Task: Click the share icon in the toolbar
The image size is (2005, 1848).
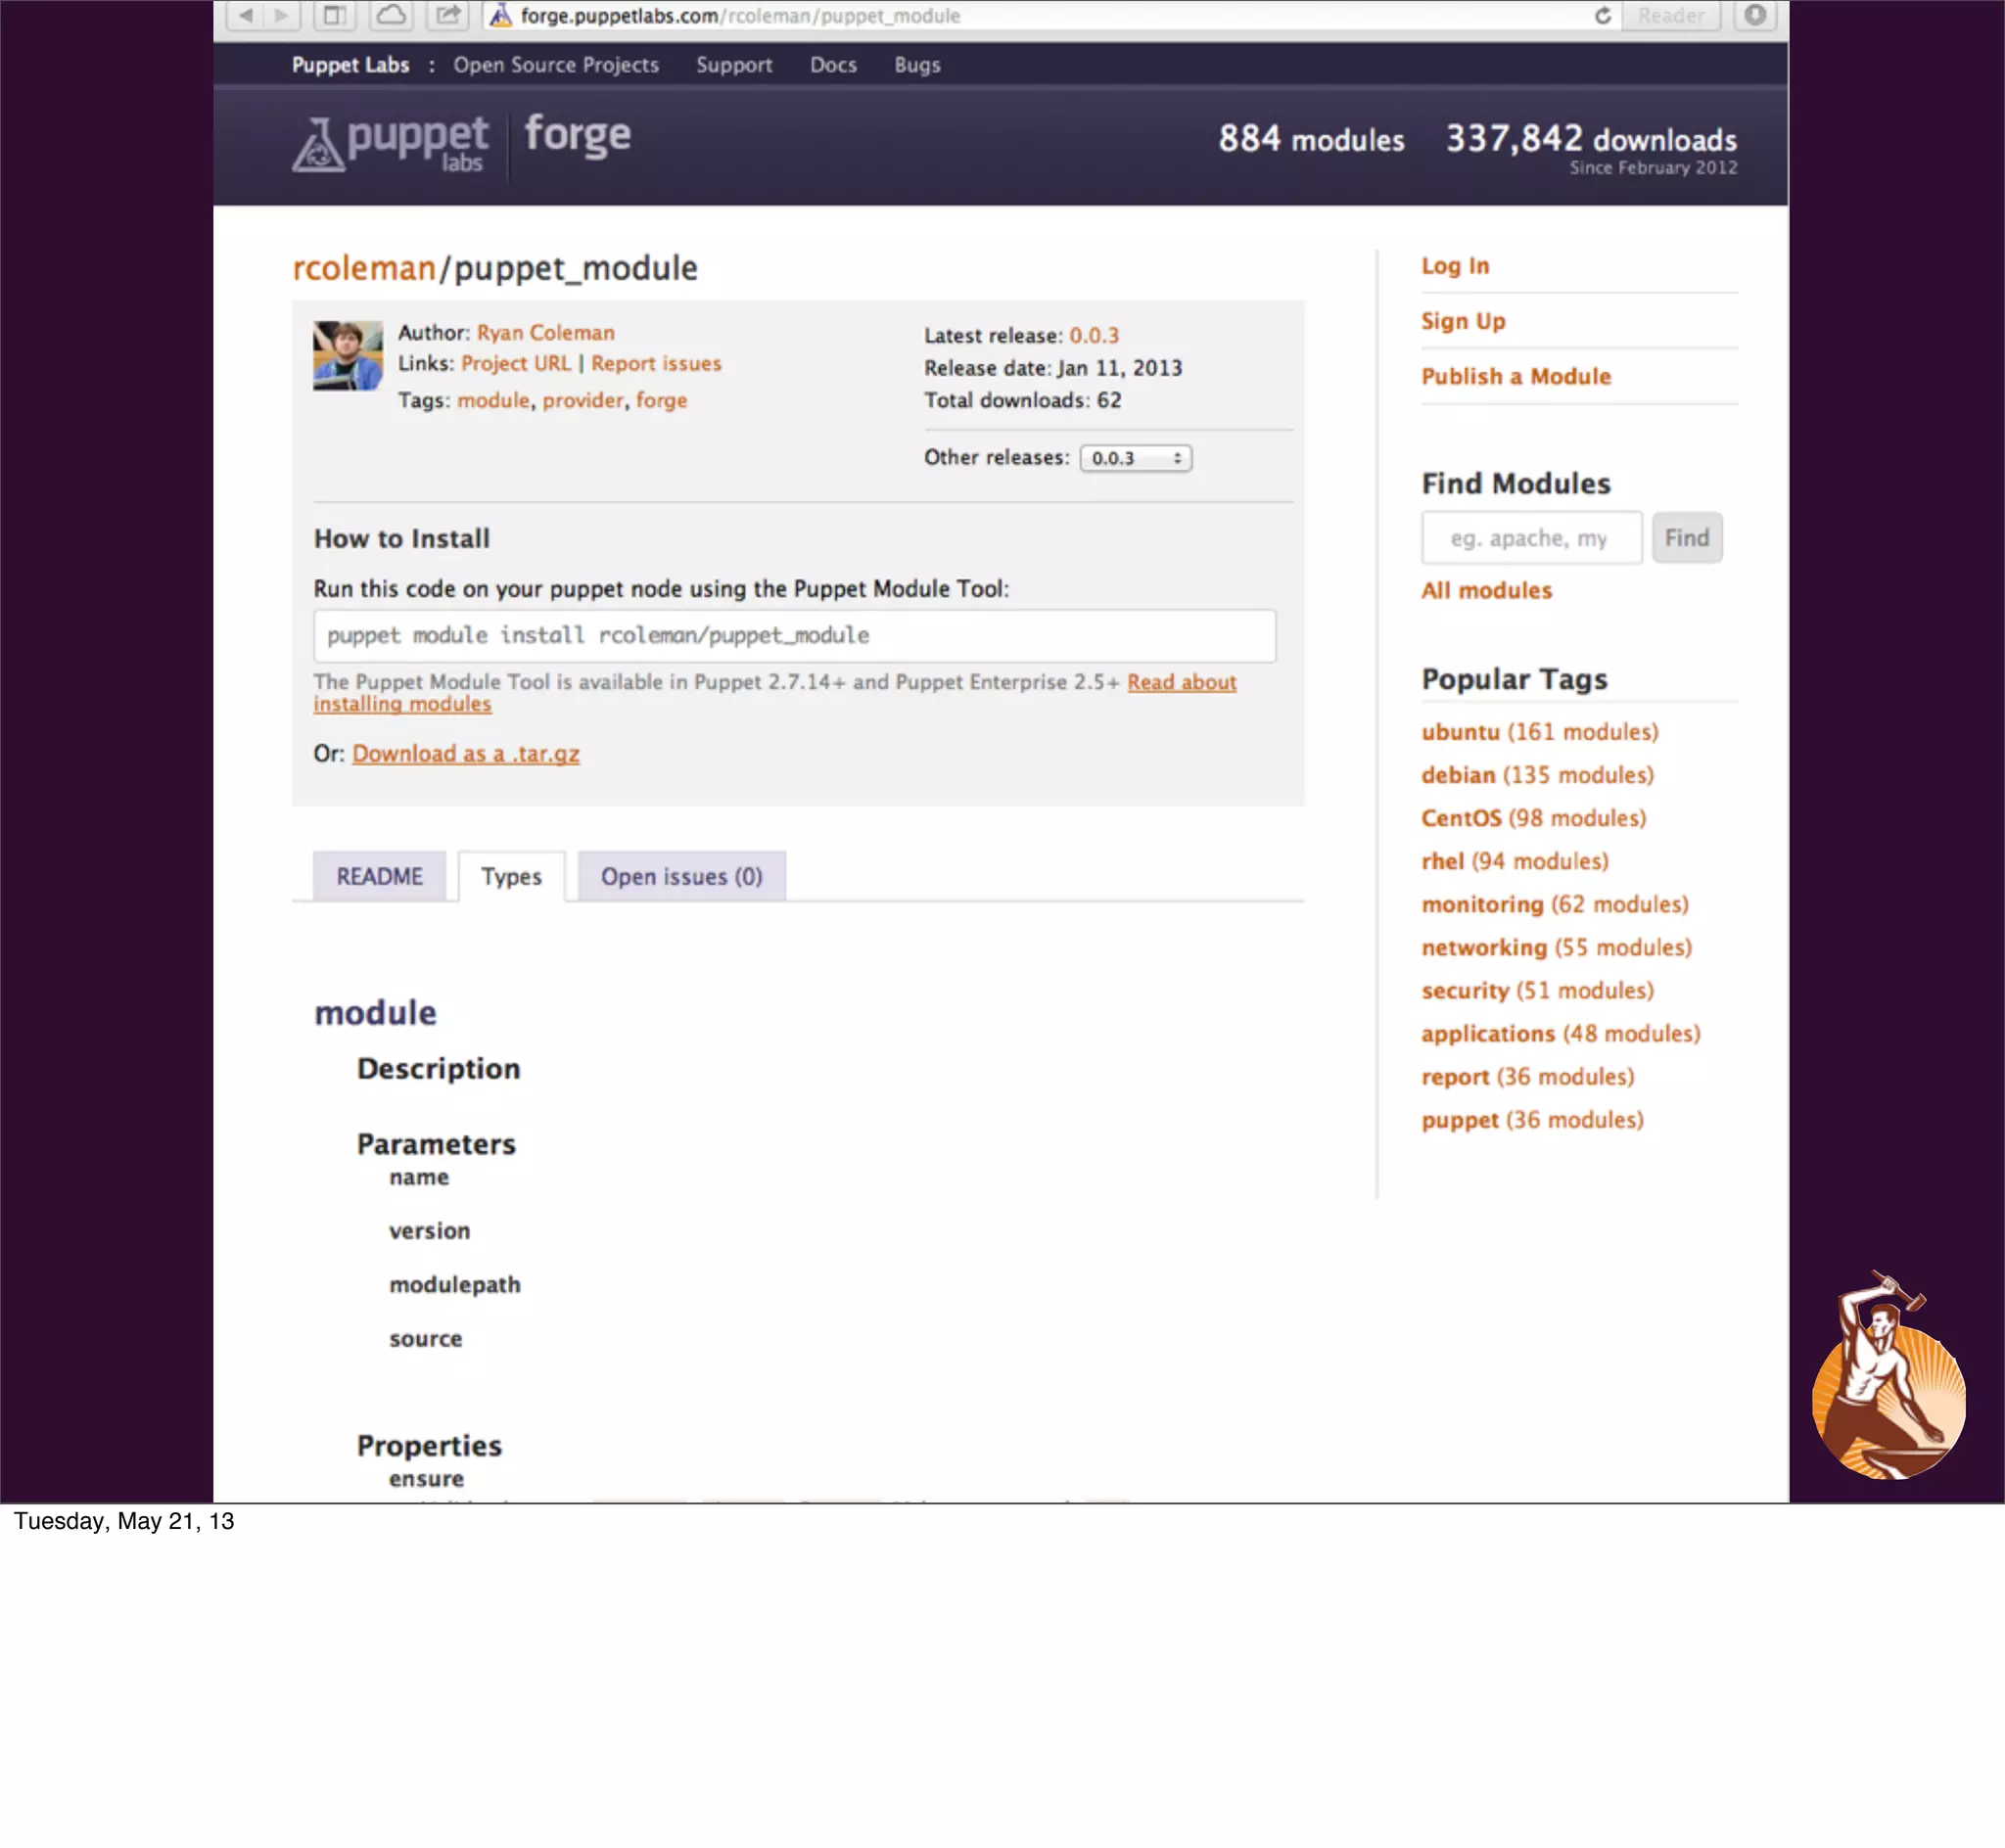Action: coord(448,15)
